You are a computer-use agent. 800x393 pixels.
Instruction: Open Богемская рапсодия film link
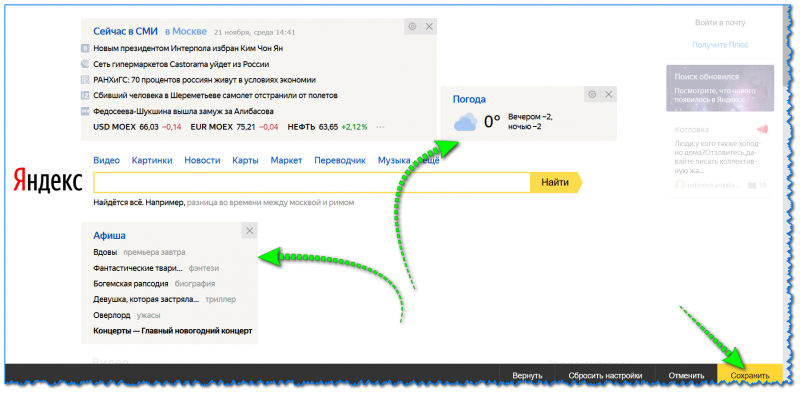click(x=131, y=283)
